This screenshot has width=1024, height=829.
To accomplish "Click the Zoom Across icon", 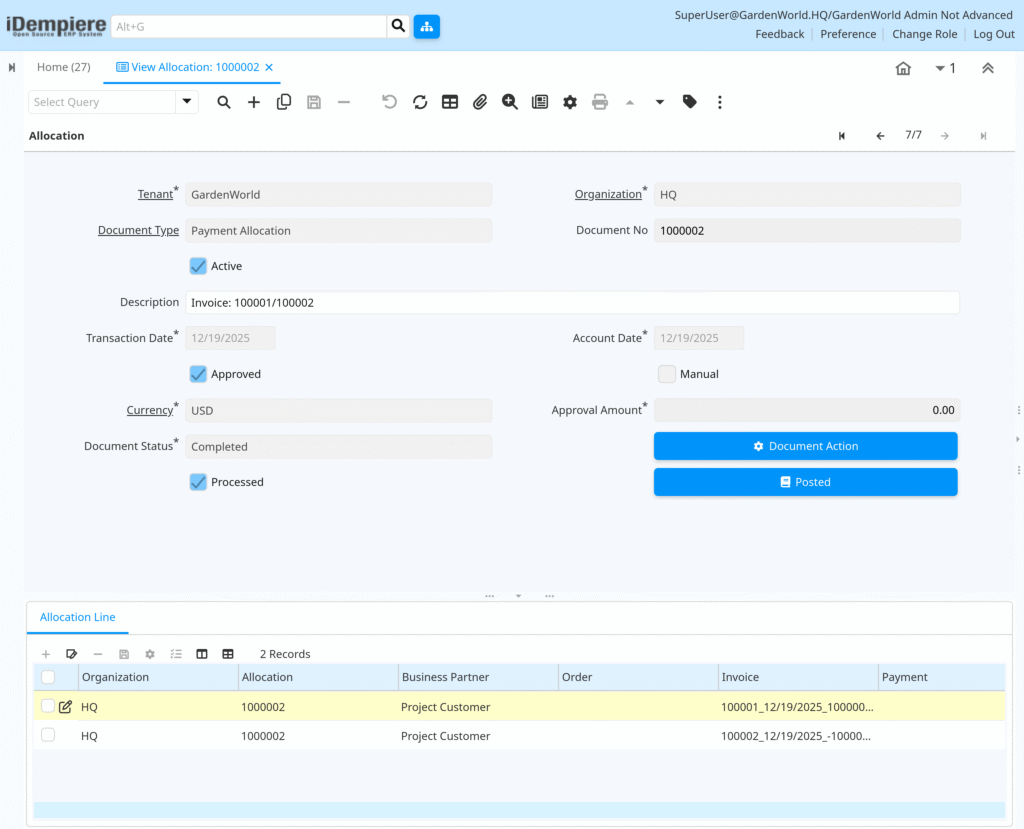I will tap(510, 102).
